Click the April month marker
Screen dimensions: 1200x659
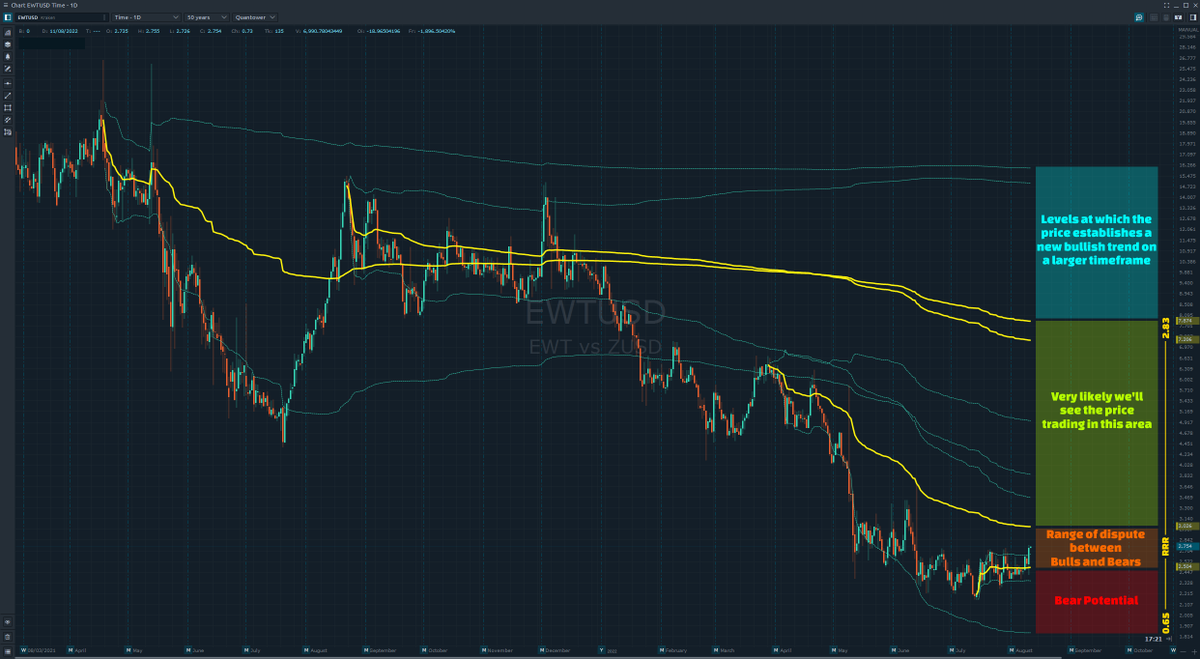69,651
